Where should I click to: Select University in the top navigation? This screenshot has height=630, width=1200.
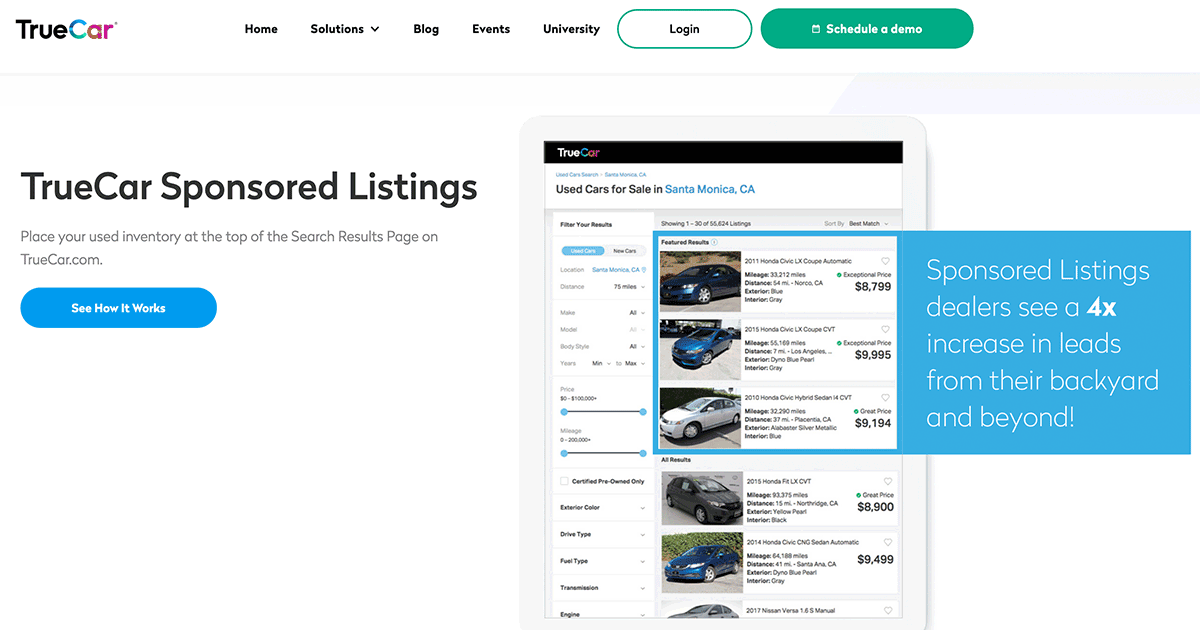click(571, 29)
